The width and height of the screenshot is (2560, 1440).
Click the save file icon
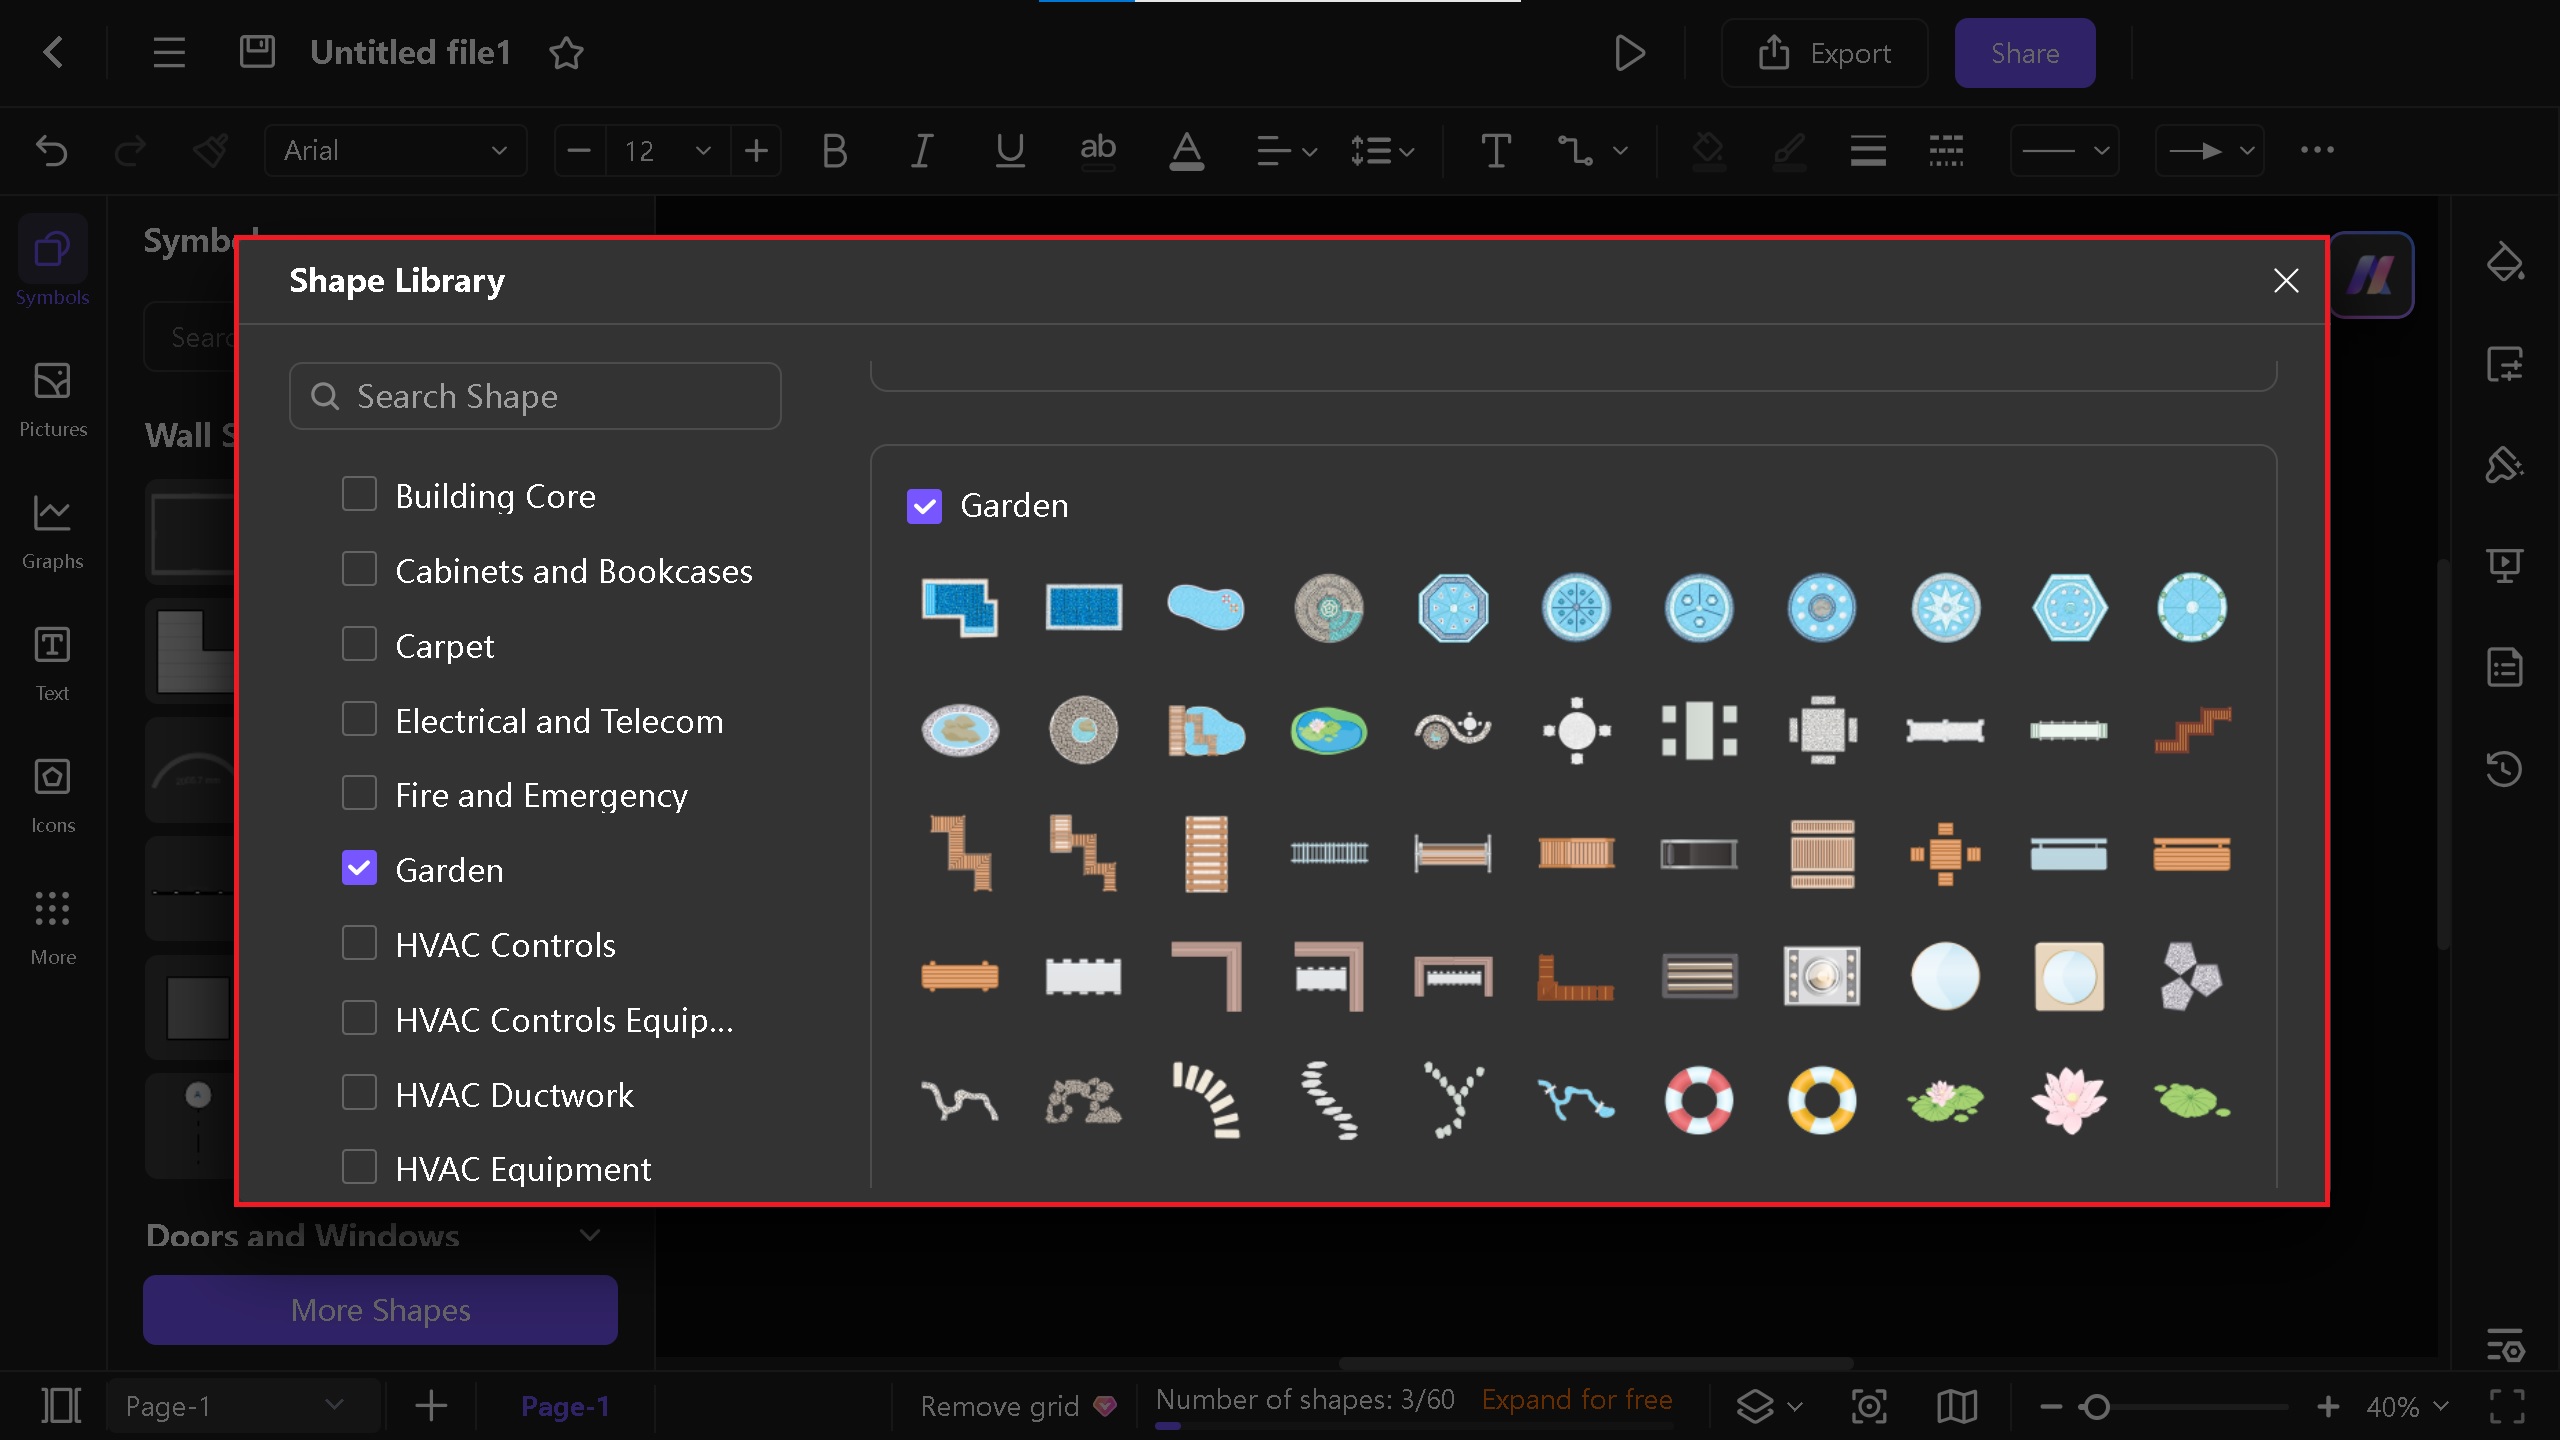tap(257, 52)
